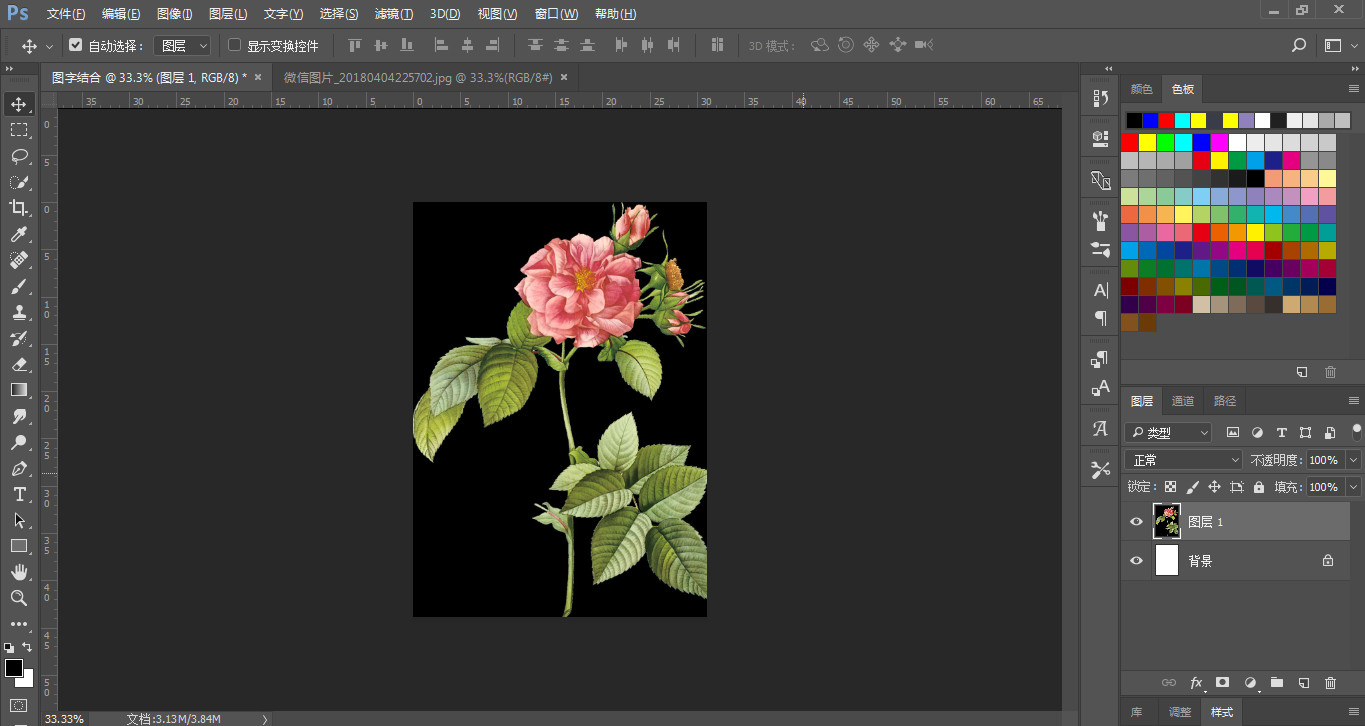Swap foreground and background colors

(x=28, y=647)
